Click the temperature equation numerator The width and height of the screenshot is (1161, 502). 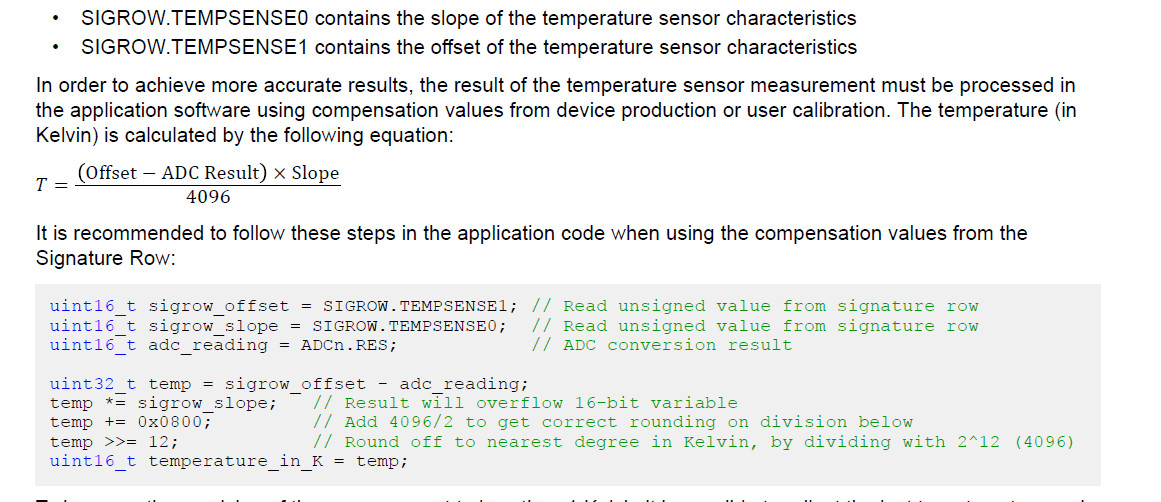[x=208, y=173]
